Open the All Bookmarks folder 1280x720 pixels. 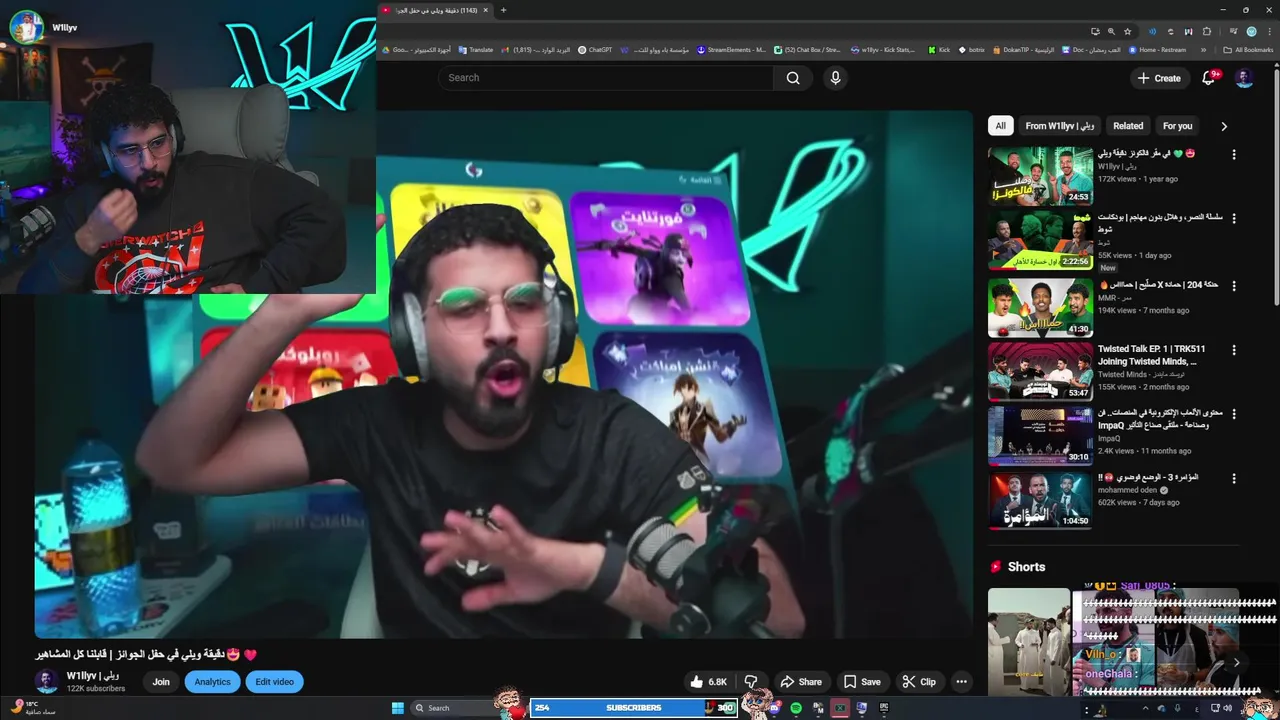(x=1247, y=49)
